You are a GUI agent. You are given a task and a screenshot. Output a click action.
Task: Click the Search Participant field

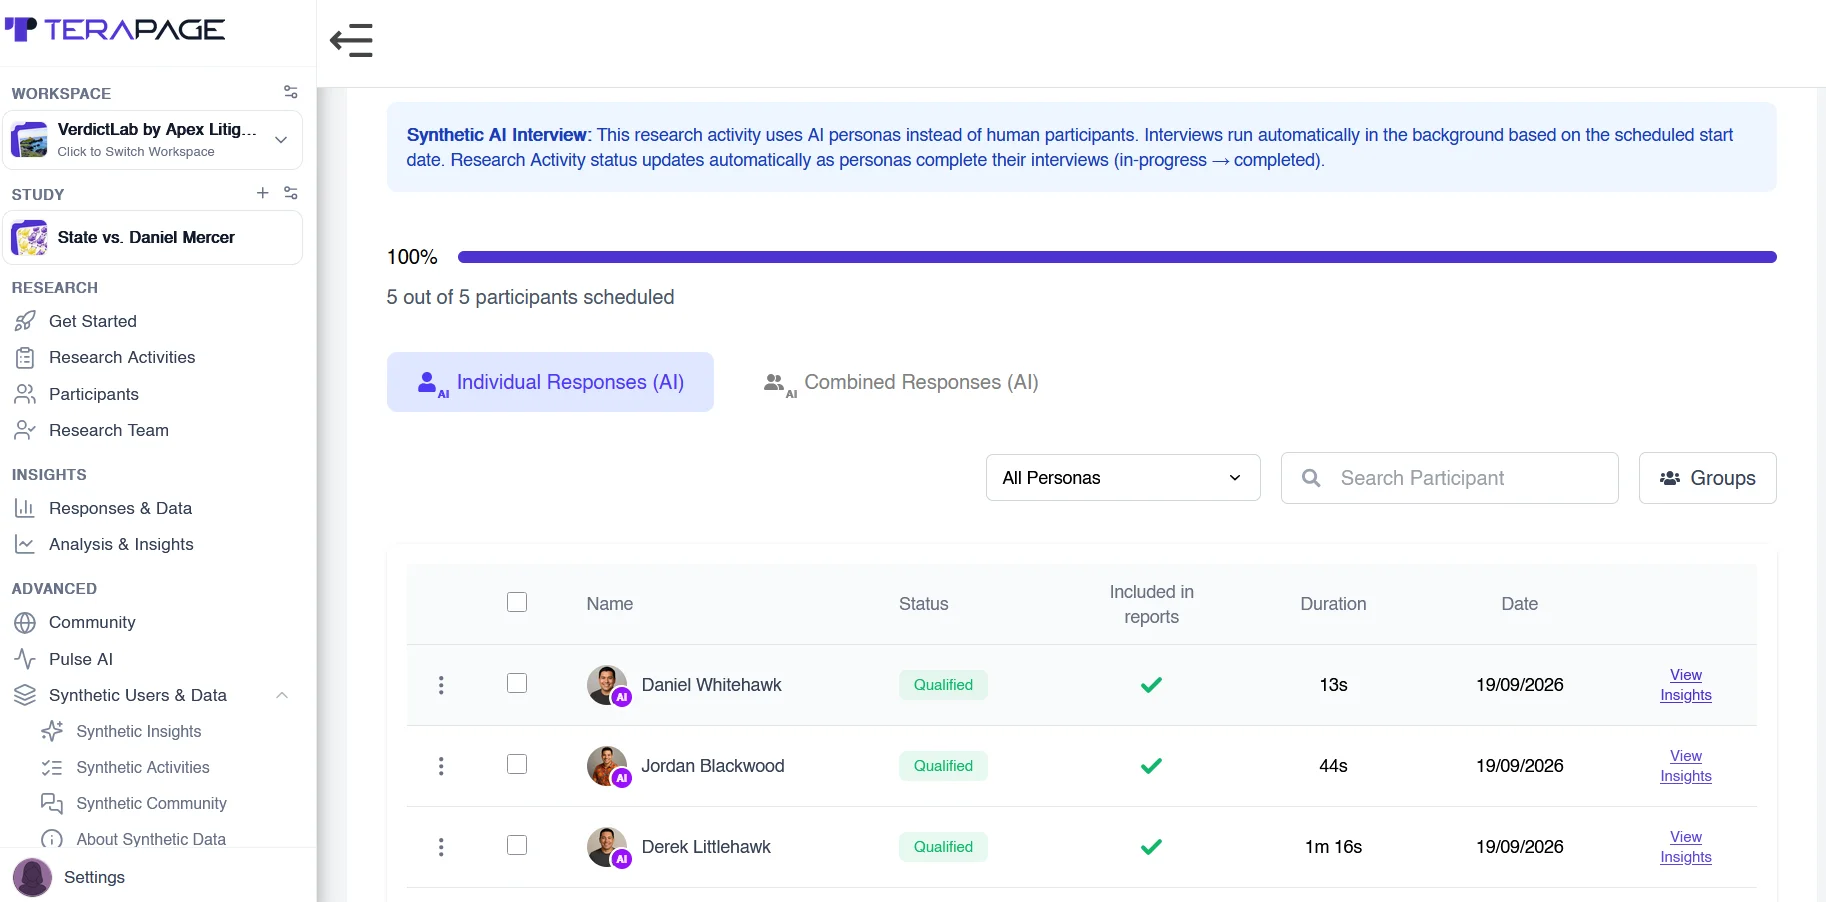pyautogui.click(x=1449, y=478)
